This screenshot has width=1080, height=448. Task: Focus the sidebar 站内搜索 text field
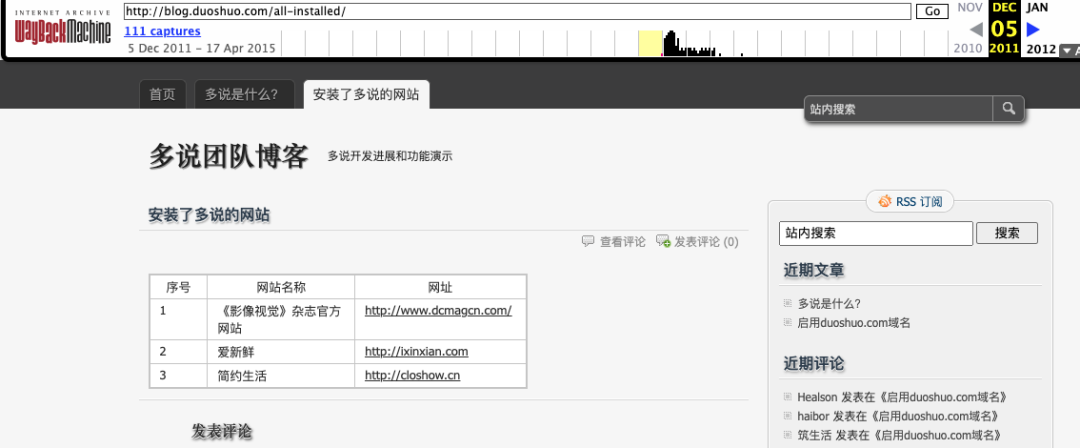875,233
